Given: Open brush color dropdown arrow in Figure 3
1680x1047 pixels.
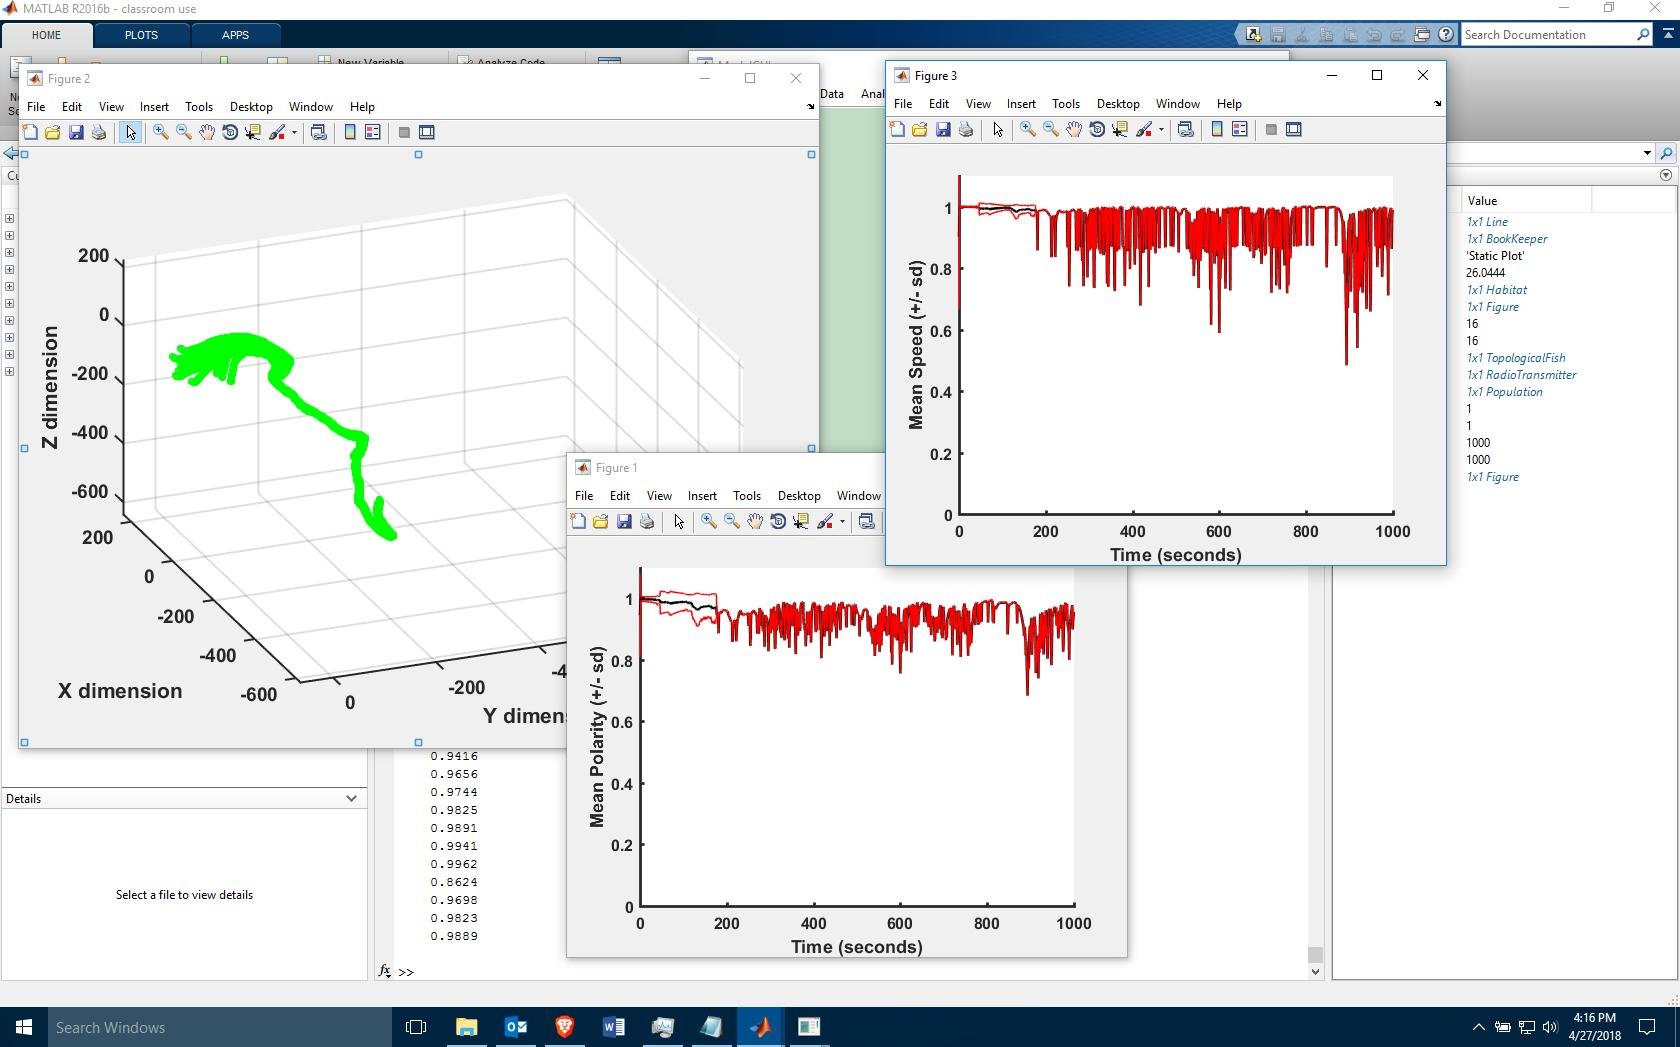Looking at the screenshot, I should [x=1161, y=129].
